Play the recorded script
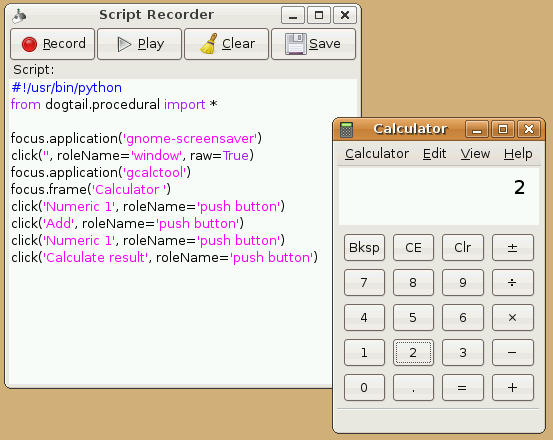This screenshot has height=440, width=553. point(140,44)
